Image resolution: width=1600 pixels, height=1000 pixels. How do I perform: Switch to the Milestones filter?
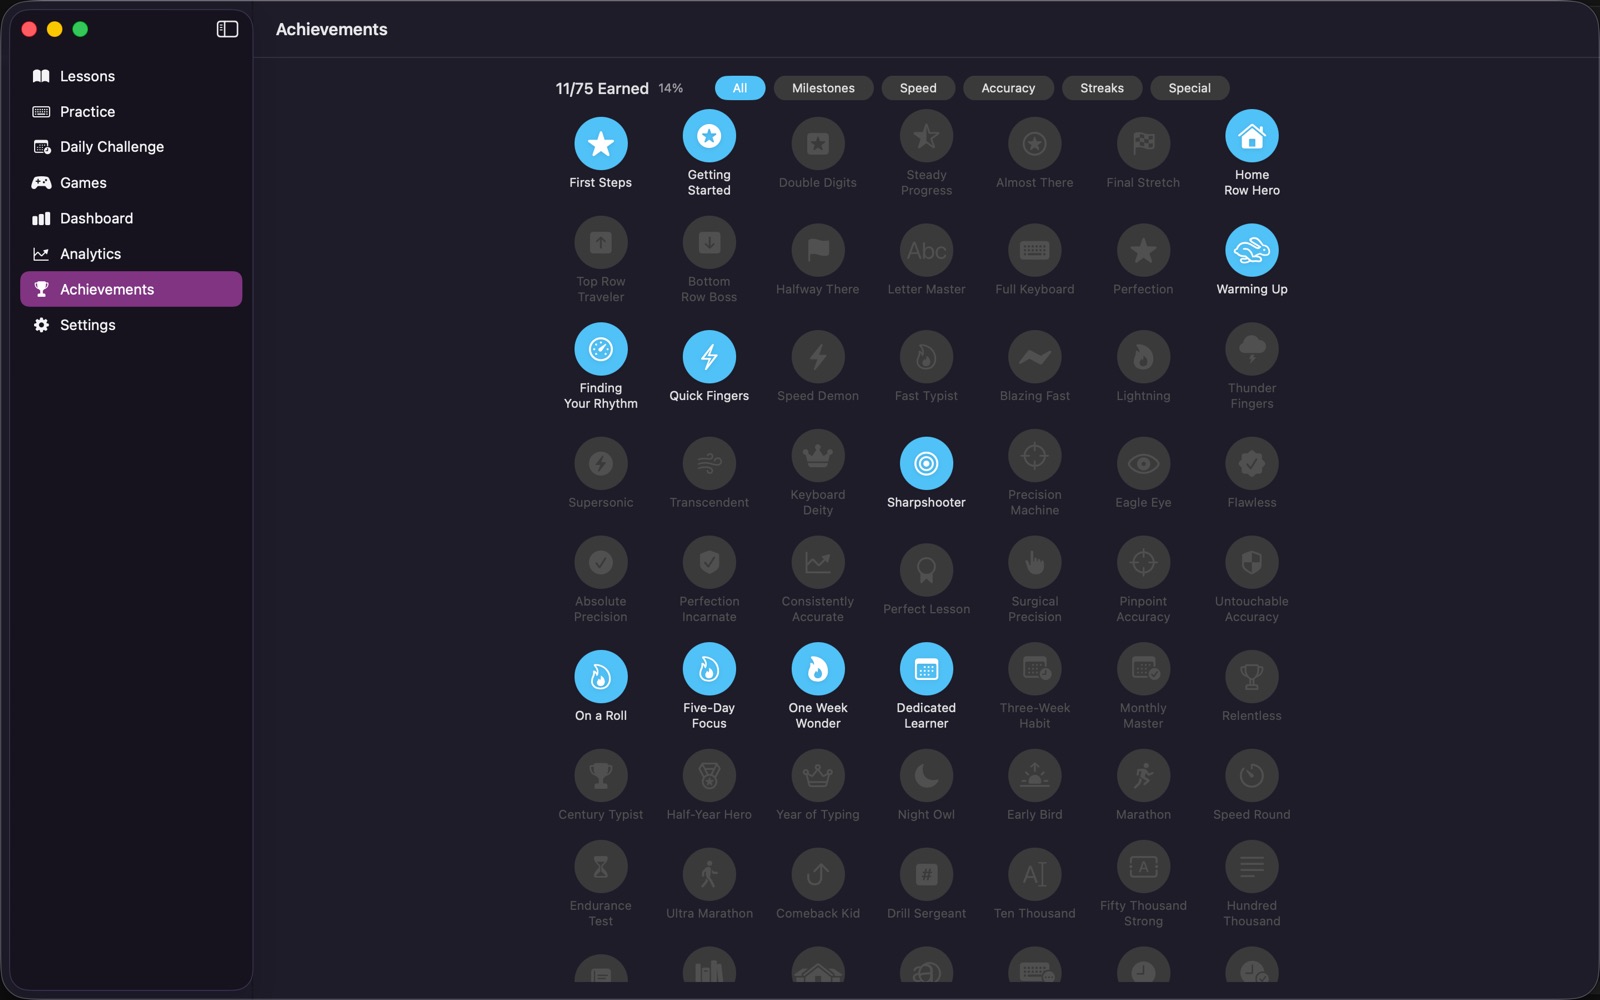pos(823,88)
